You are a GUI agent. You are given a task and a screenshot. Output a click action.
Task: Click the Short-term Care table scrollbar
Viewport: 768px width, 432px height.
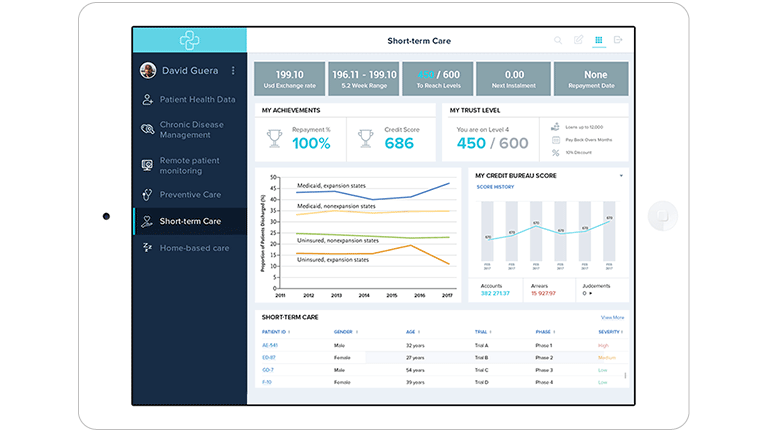coord(626,376)
